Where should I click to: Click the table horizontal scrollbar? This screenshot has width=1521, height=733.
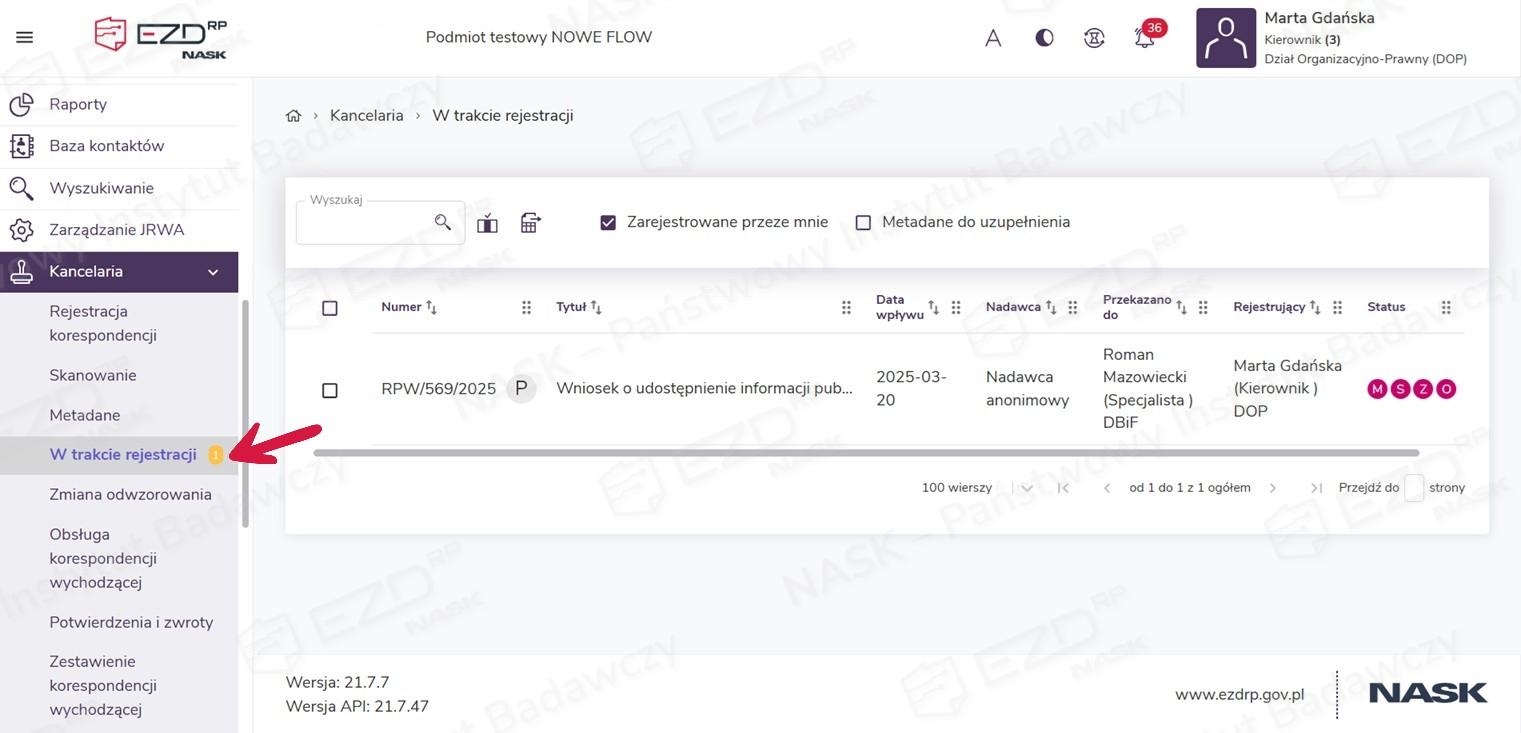[865, 453]
